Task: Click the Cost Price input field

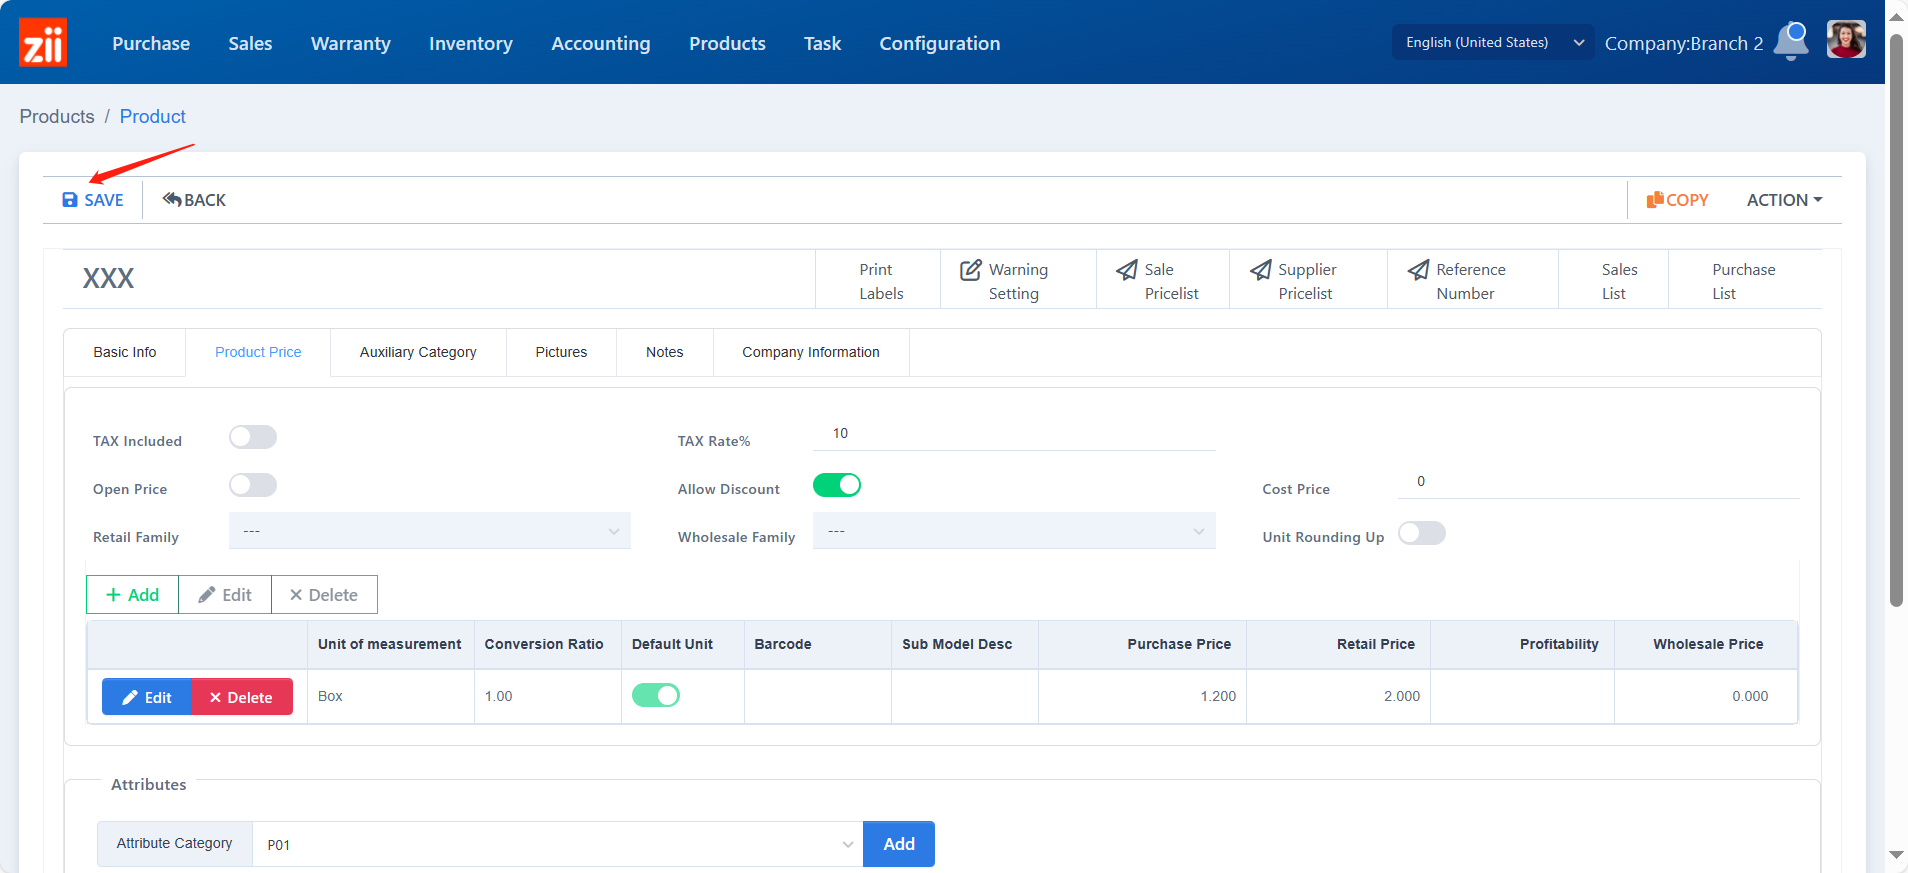Action: coord(1598,482)
